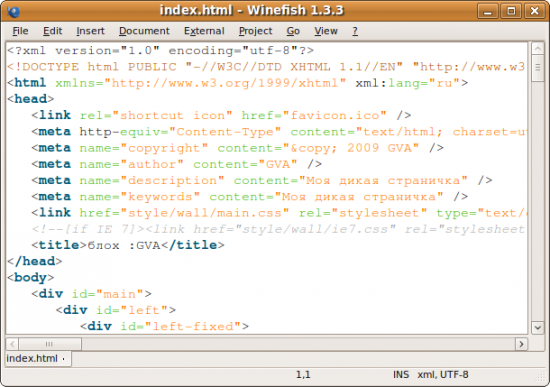Image resolution: width=550 pixels, height=387 pixels.
Task: Click the link rel="shortcut icon" line
Action: coord(221,115)
